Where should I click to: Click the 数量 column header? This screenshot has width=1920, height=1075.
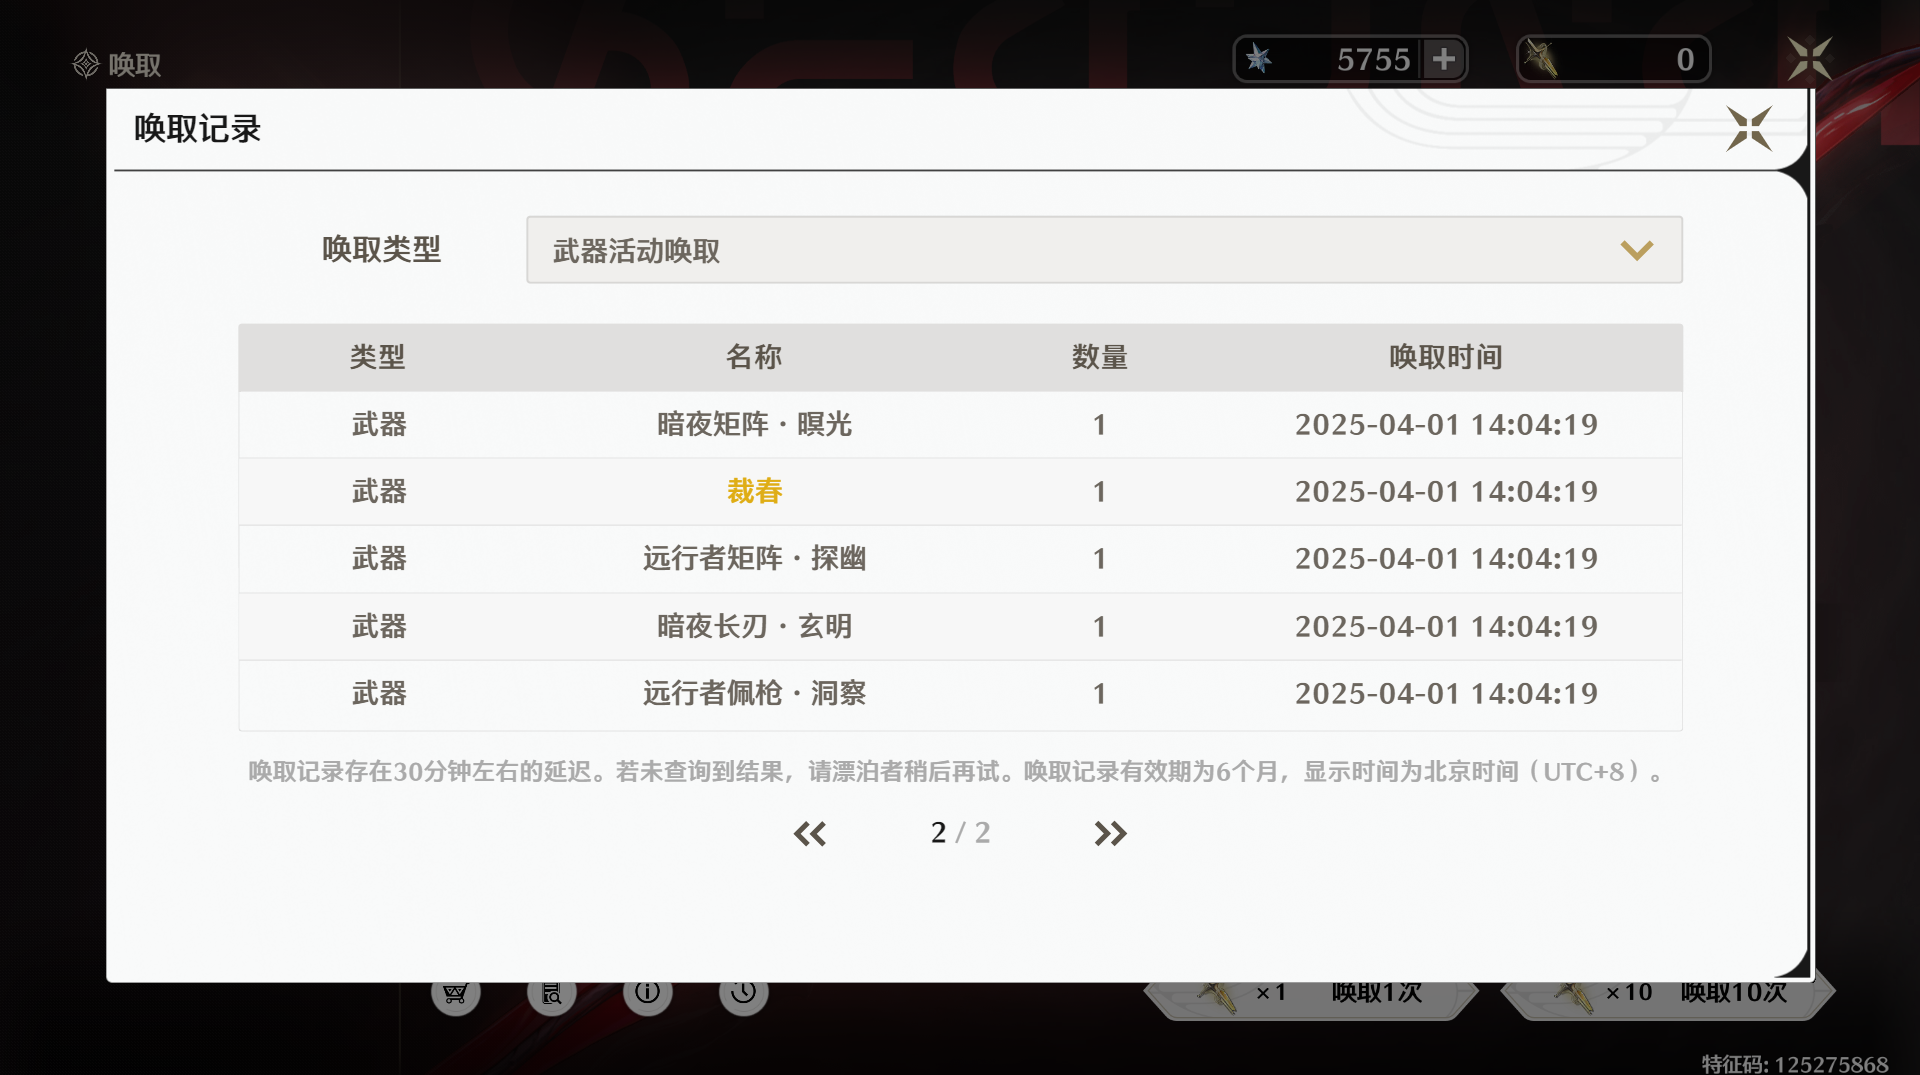1100,357
